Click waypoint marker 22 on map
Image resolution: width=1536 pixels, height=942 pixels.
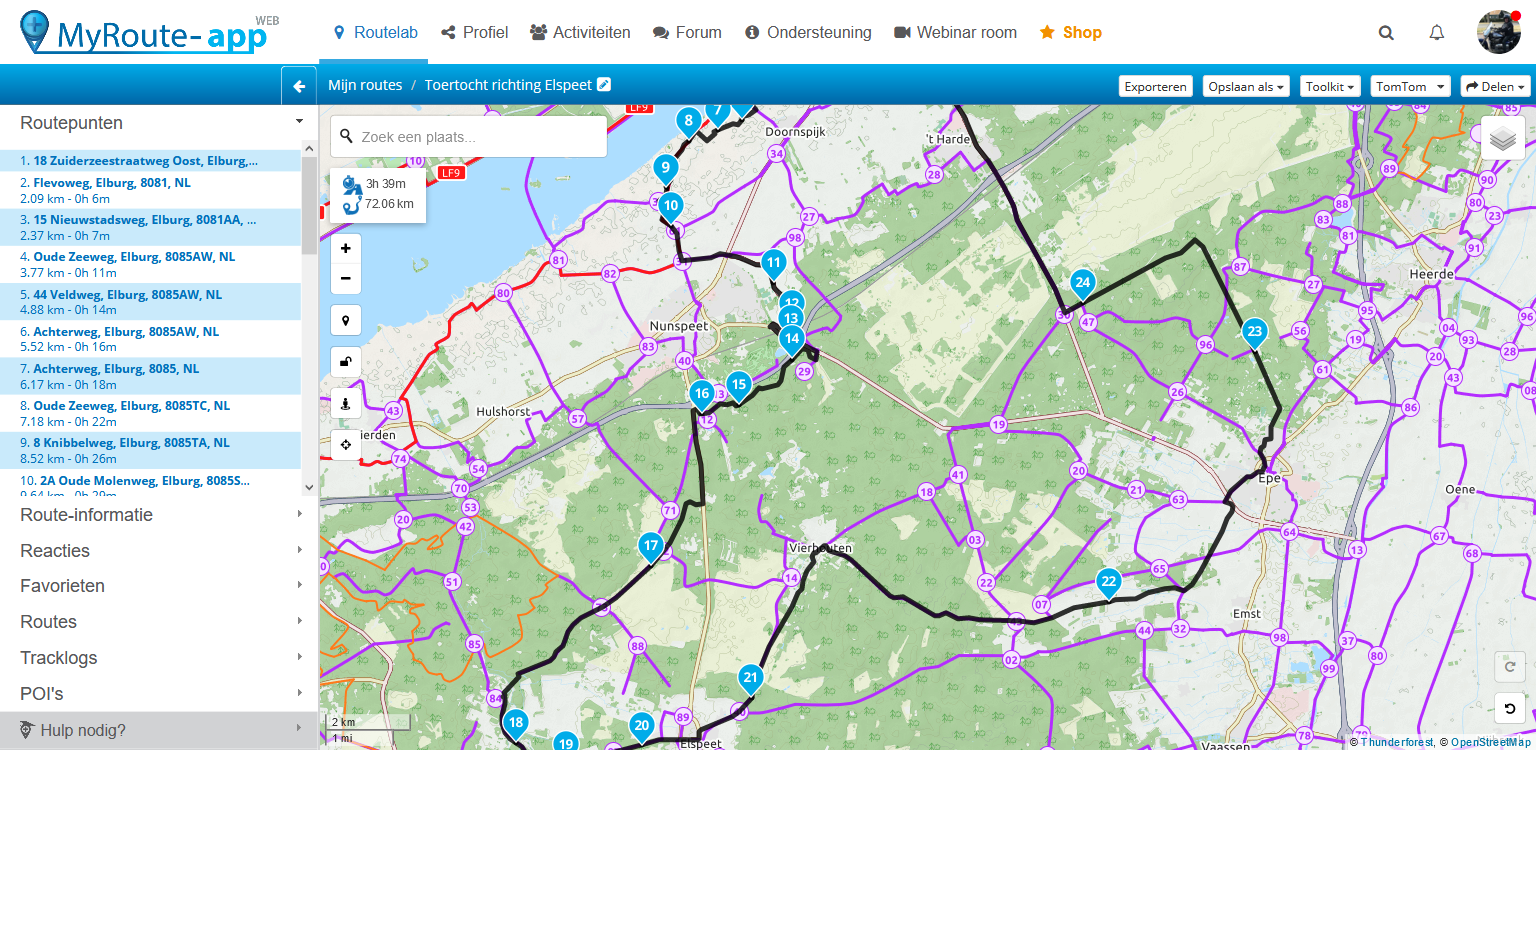click(x=1108, y=583)
